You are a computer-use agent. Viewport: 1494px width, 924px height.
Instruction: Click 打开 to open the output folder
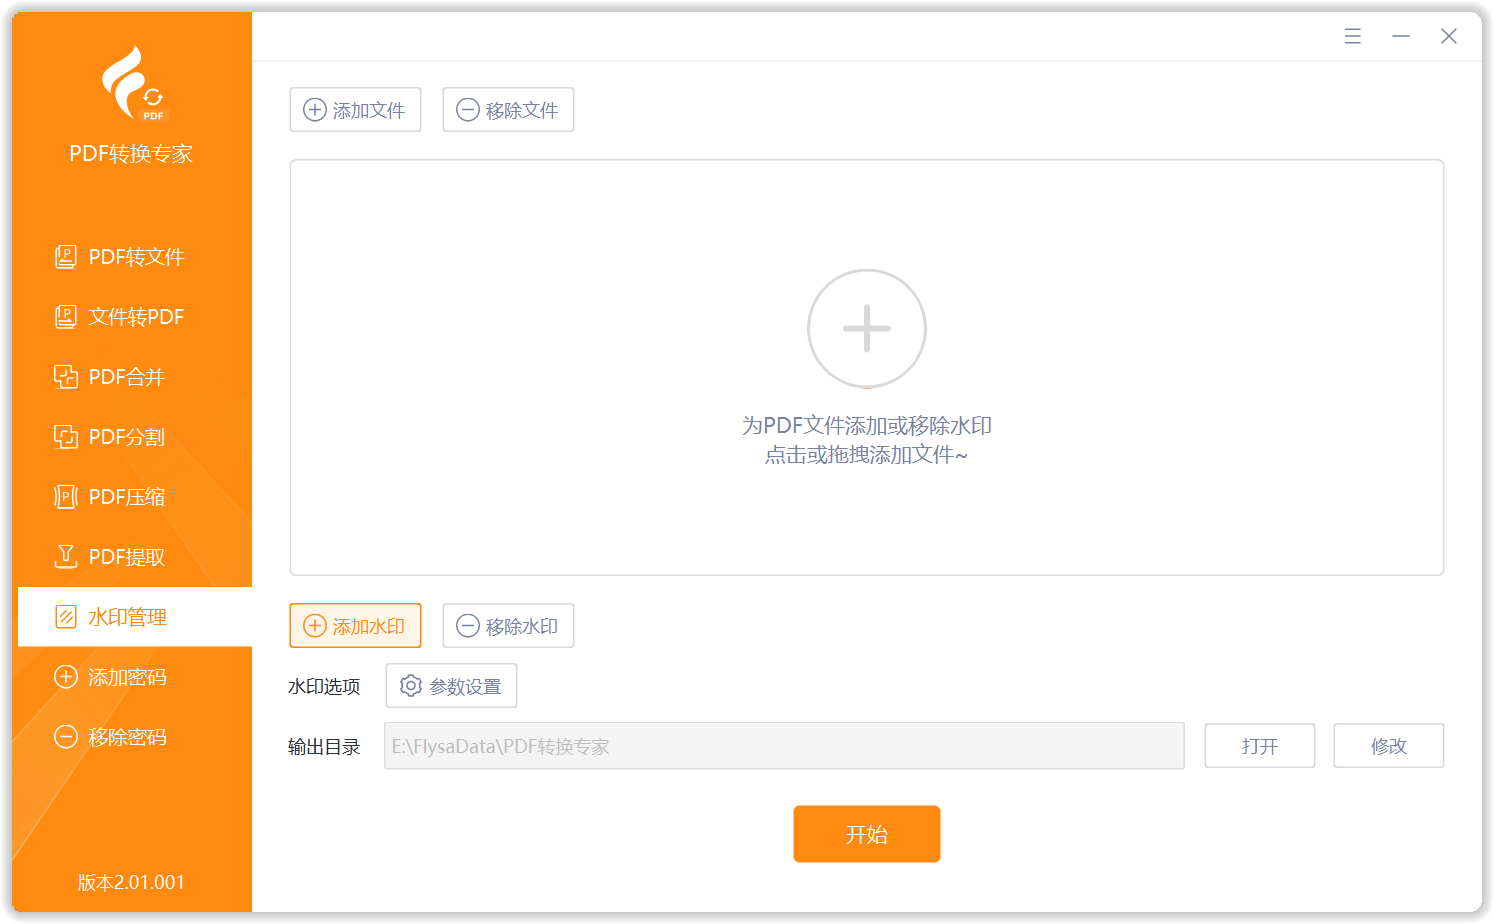[1259, 746]
